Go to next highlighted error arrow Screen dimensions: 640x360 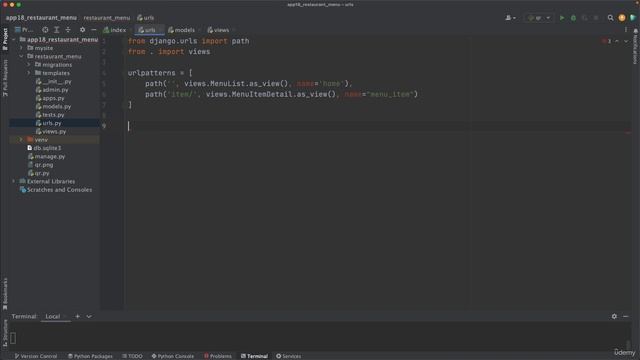pos(626,41)
